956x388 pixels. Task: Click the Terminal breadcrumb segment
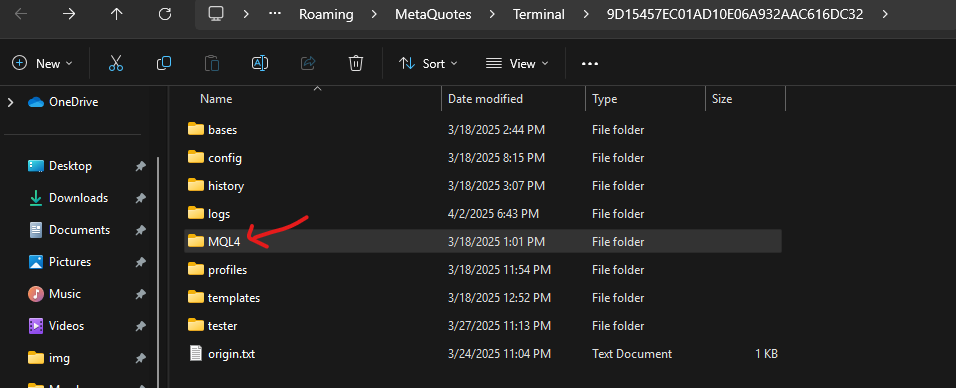pyautogui.click(x=538, y=15)
